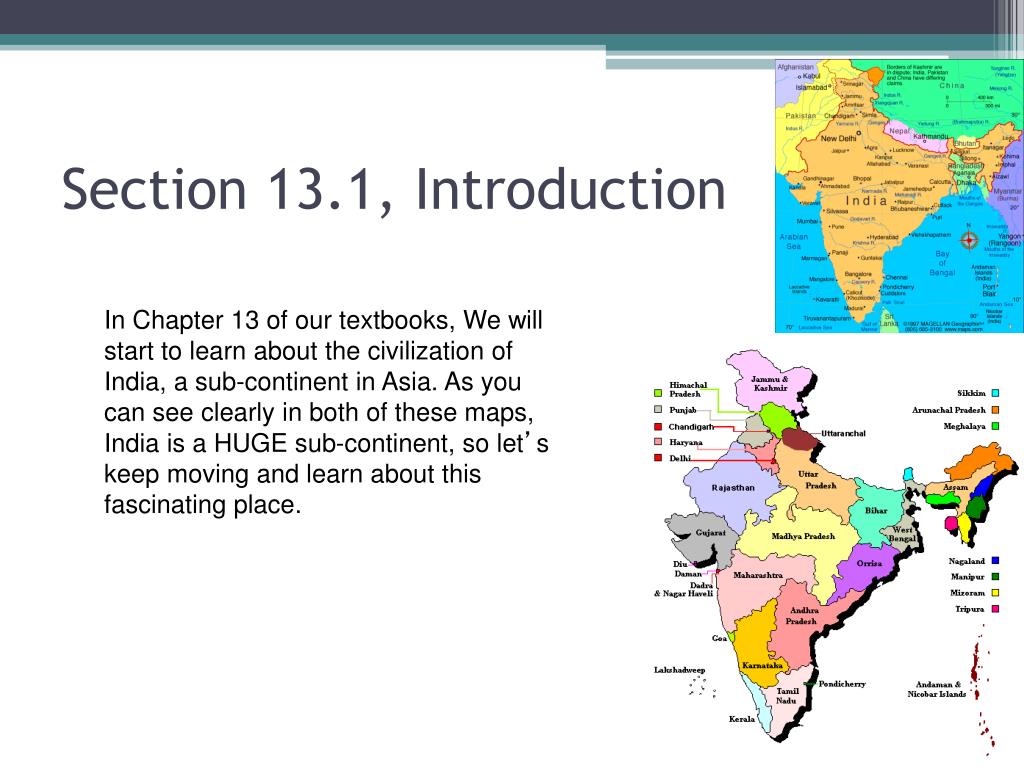
Task: Click the green Meghalaya legend swatch
Action: point(995,426)
